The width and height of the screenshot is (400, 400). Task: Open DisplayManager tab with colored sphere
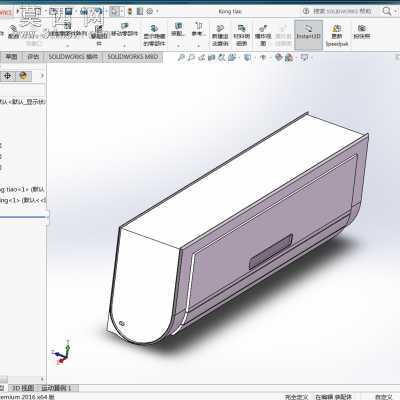pos(23,76)
